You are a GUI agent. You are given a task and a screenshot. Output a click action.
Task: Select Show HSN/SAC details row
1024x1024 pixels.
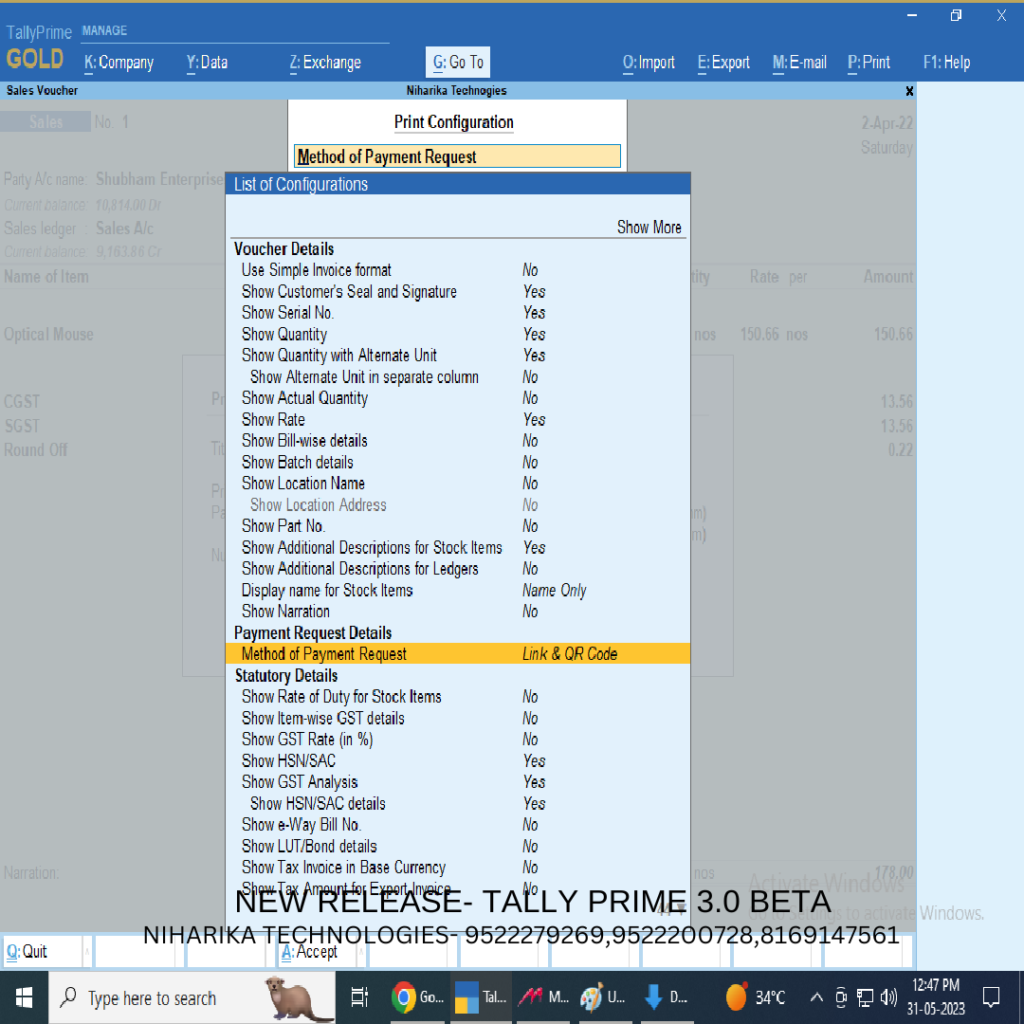(457, 804)
